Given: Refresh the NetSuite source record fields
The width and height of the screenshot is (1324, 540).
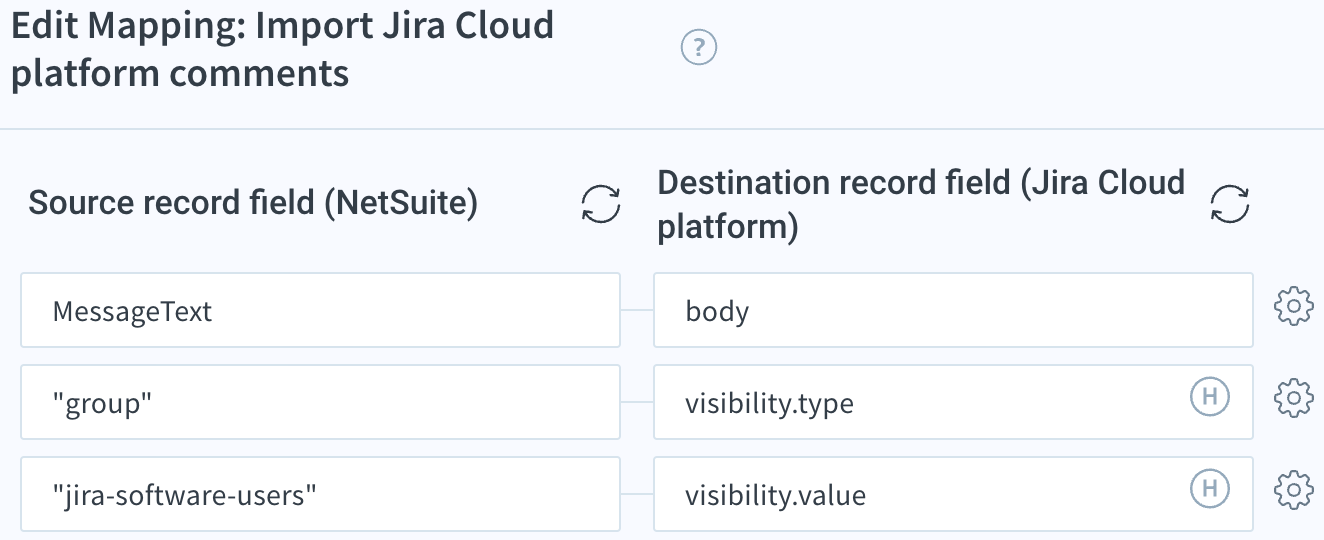Looking at the screenshot, I should 601,204.
